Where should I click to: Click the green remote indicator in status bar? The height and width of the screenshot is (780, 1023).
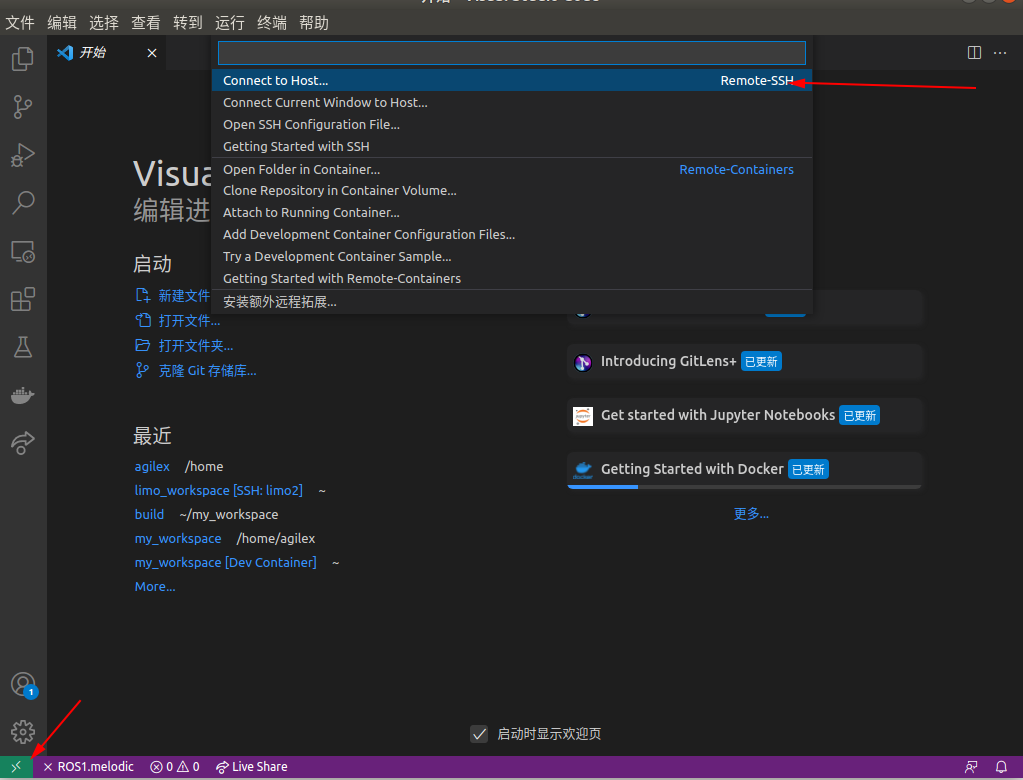coord(15,766)
